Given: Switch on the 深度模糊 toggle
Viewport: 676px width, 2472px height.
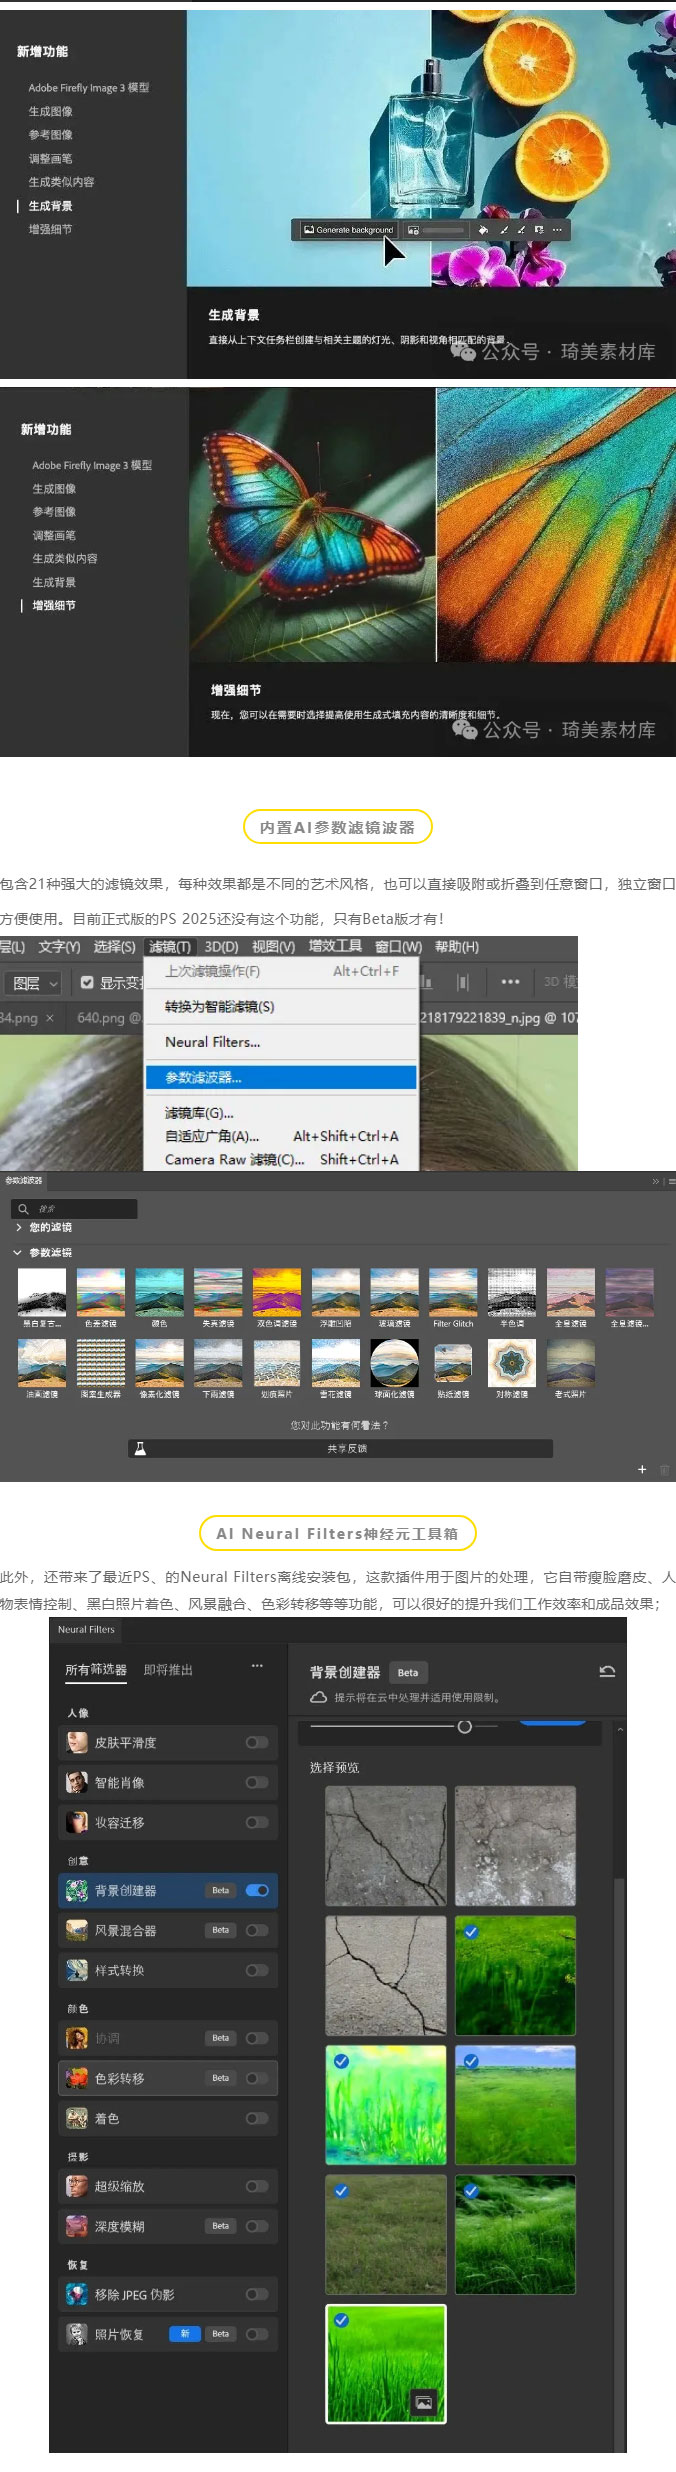Looking at the screenshot, I should (x=257, y=2226).
